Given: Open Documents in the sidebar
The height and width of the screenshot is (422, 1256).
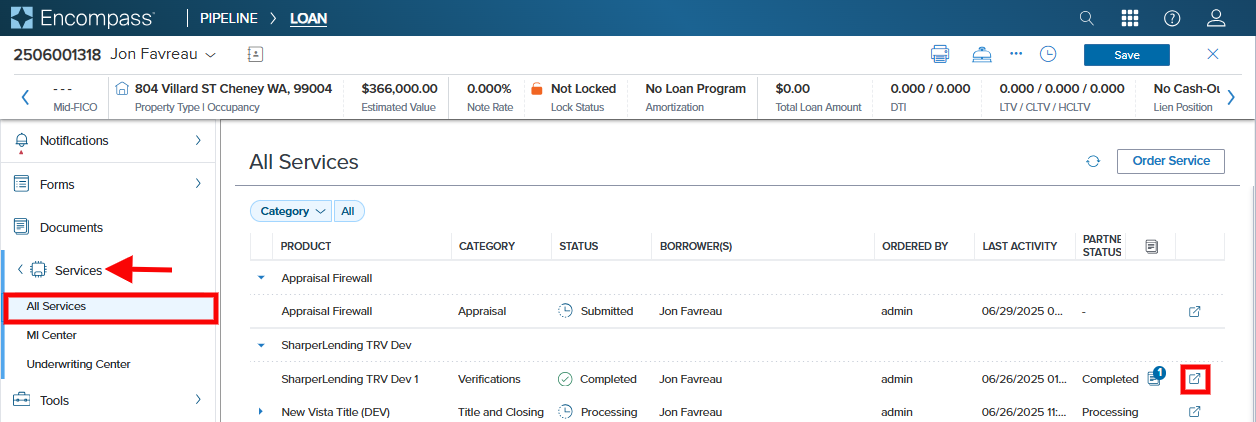Looking at the screenshot, I should tap(71, 227).
